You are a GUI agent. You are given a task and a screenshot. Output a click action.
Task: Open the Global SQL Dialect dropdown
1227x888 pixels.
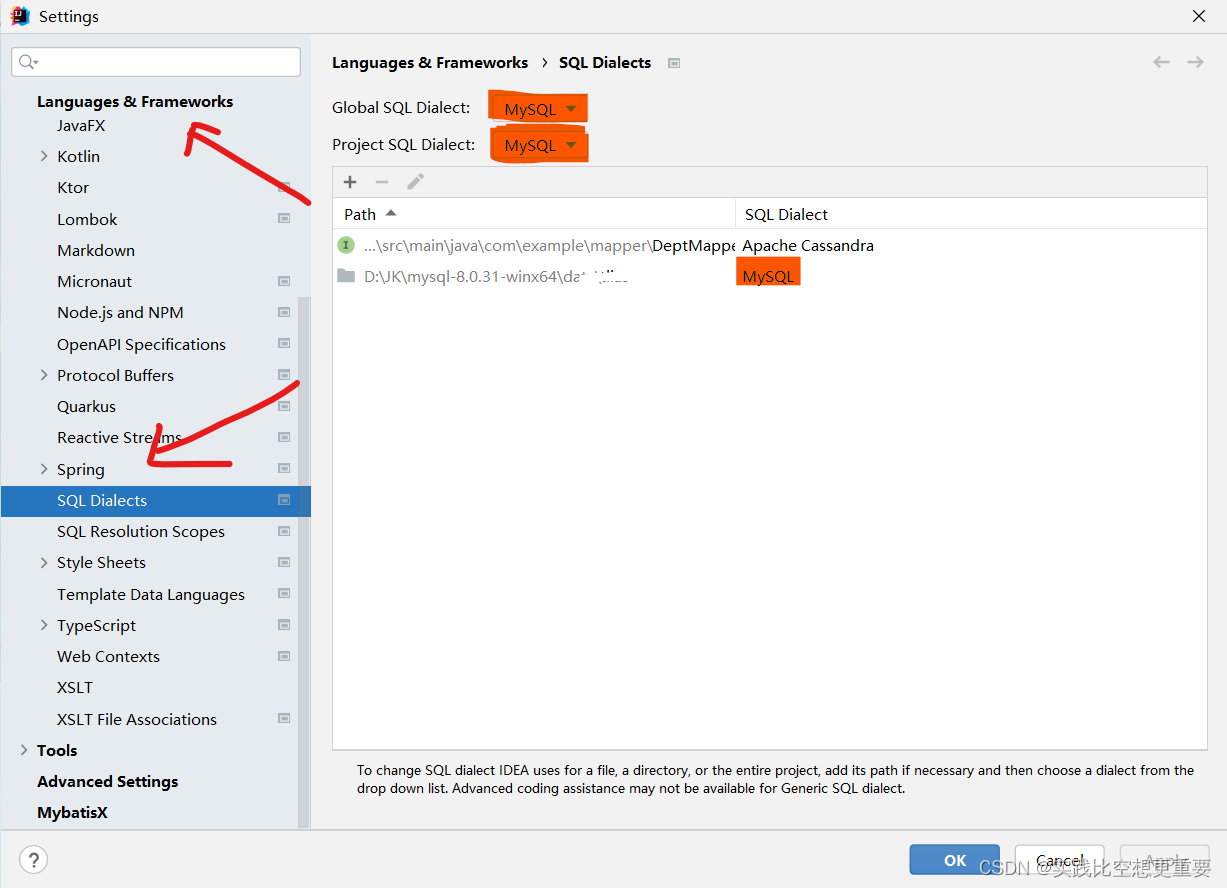click(539, 108)
